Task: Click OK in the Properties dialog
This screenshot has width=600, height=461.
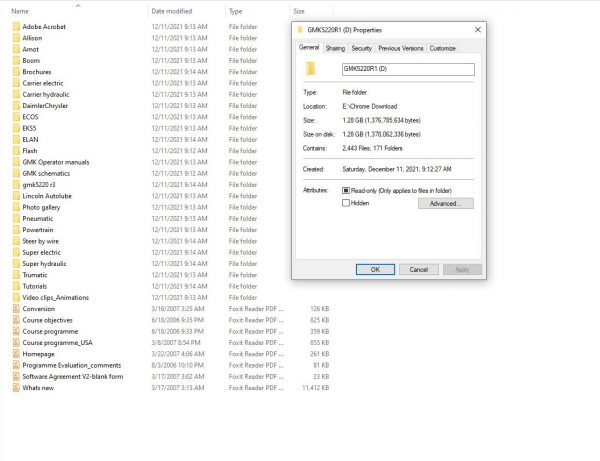Action: [x=375, y=269]
